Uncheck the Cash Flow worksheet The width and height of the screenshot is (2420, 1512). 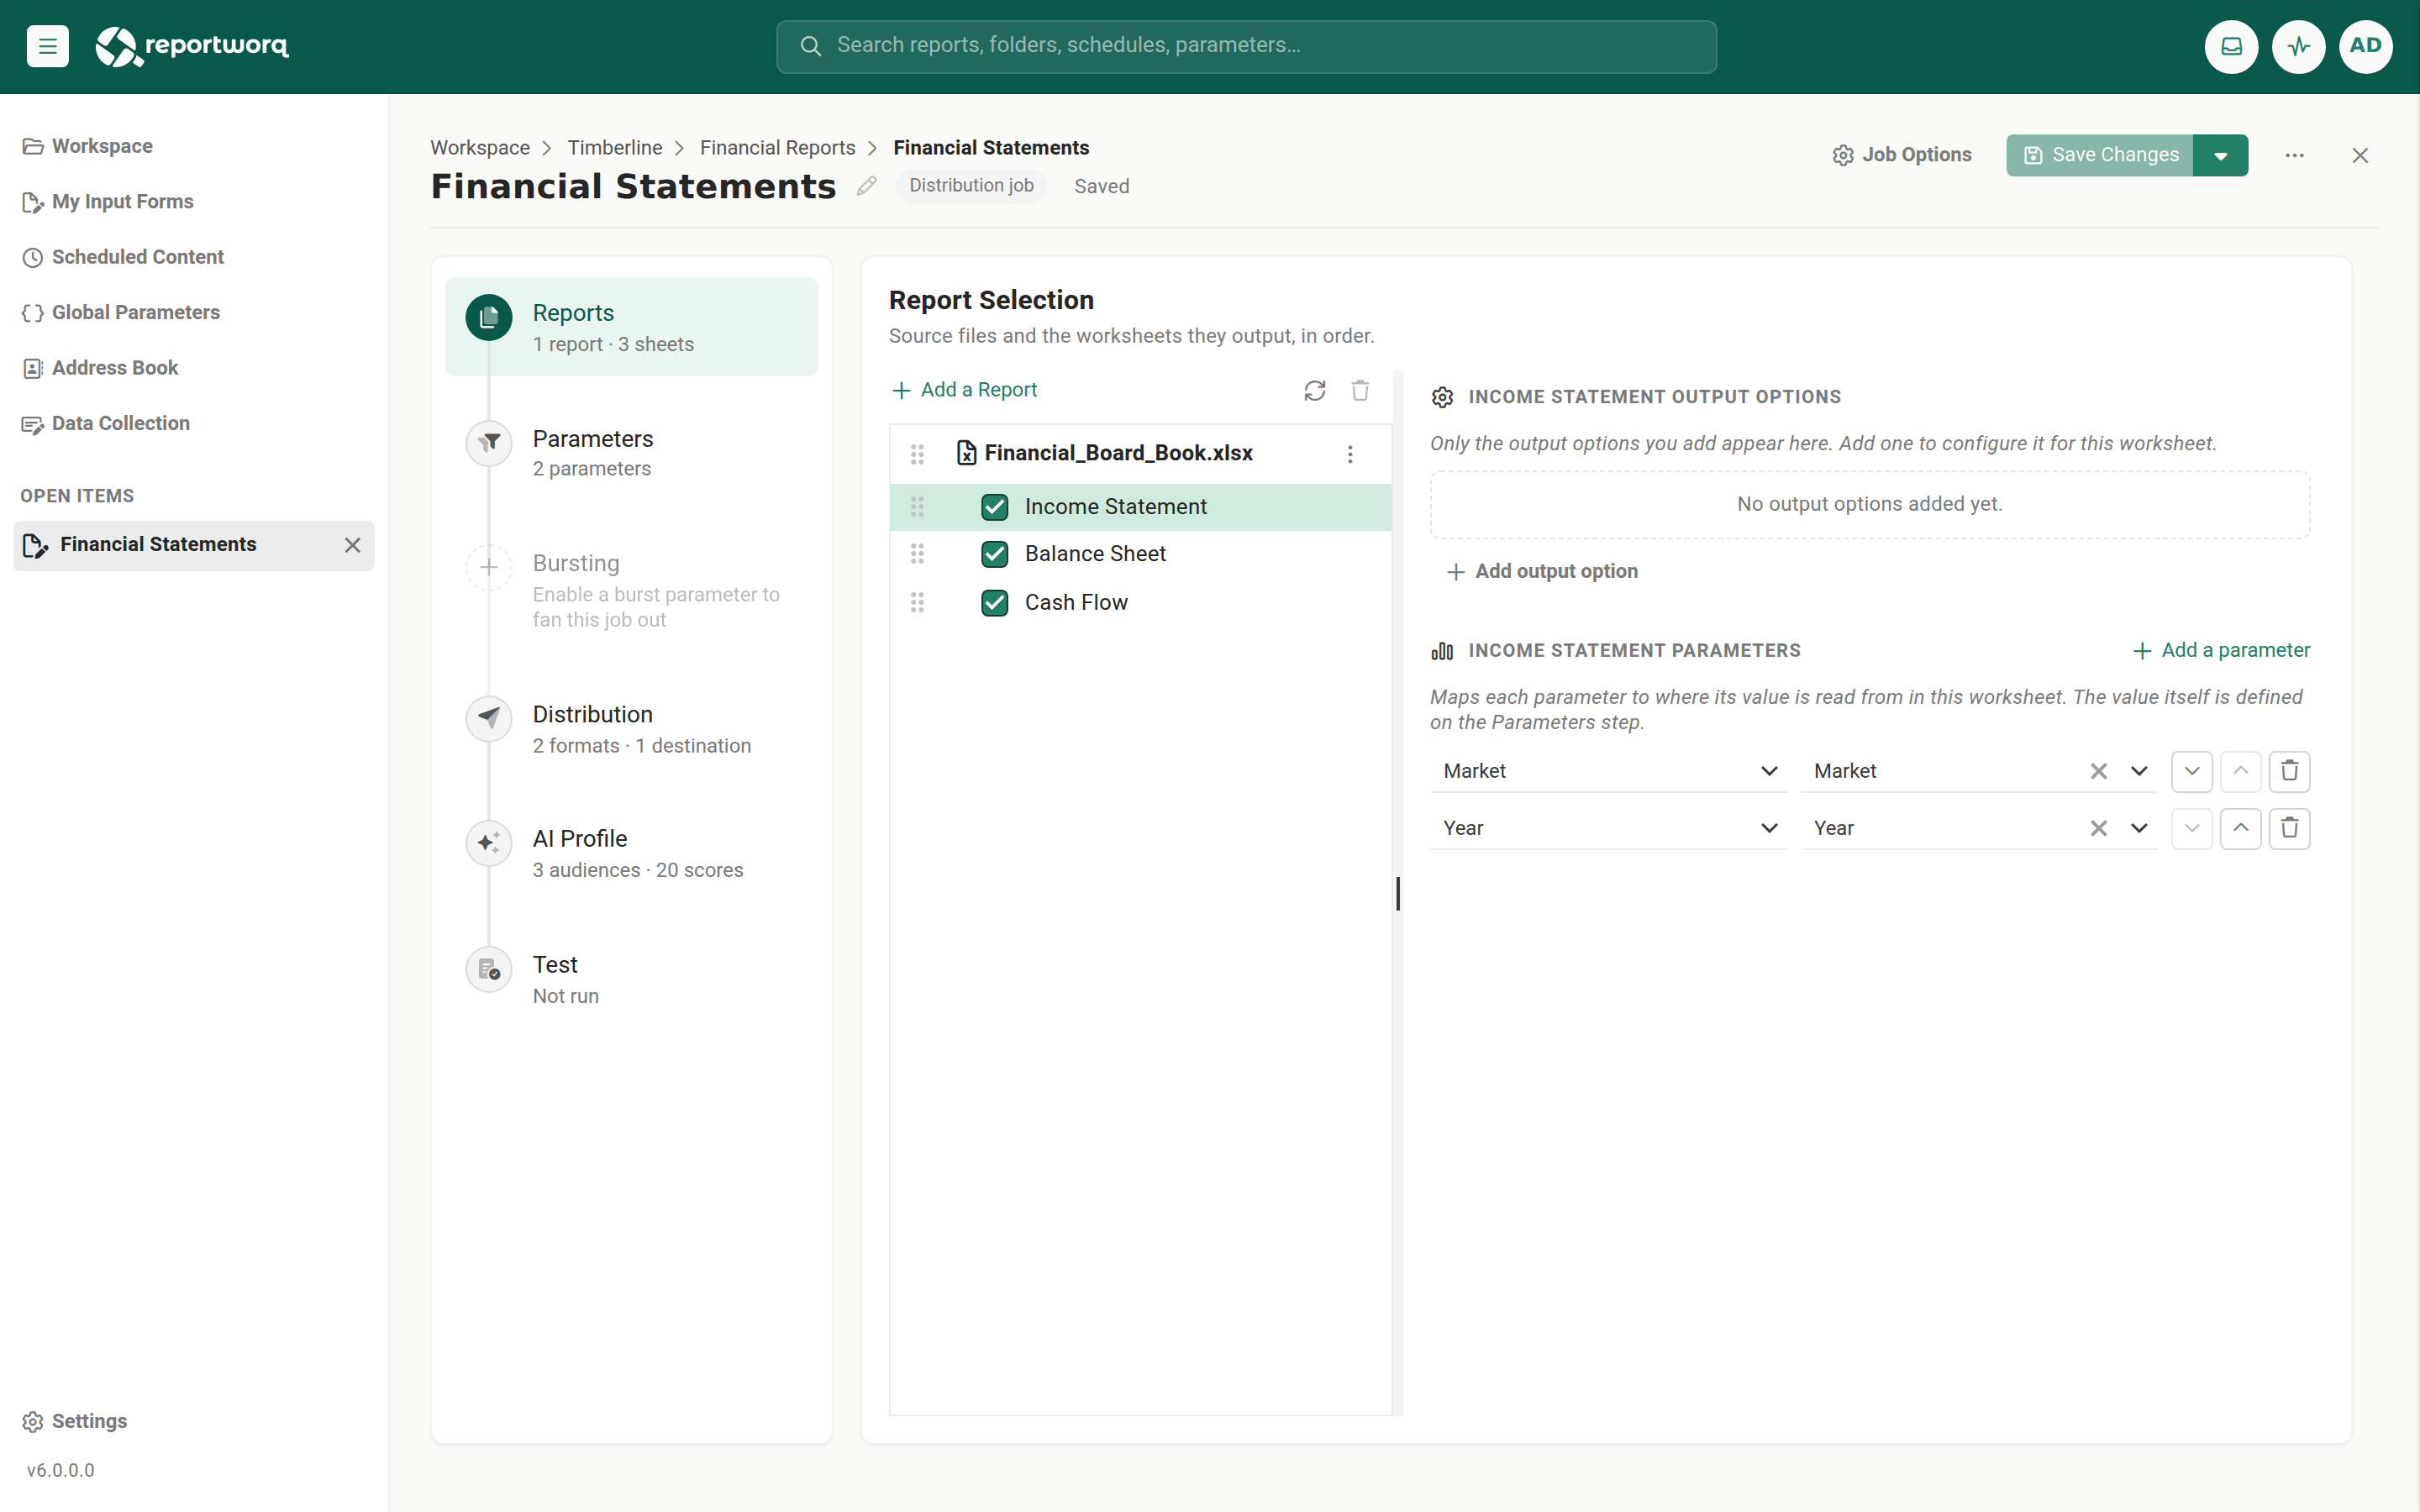tap(994, 602)
